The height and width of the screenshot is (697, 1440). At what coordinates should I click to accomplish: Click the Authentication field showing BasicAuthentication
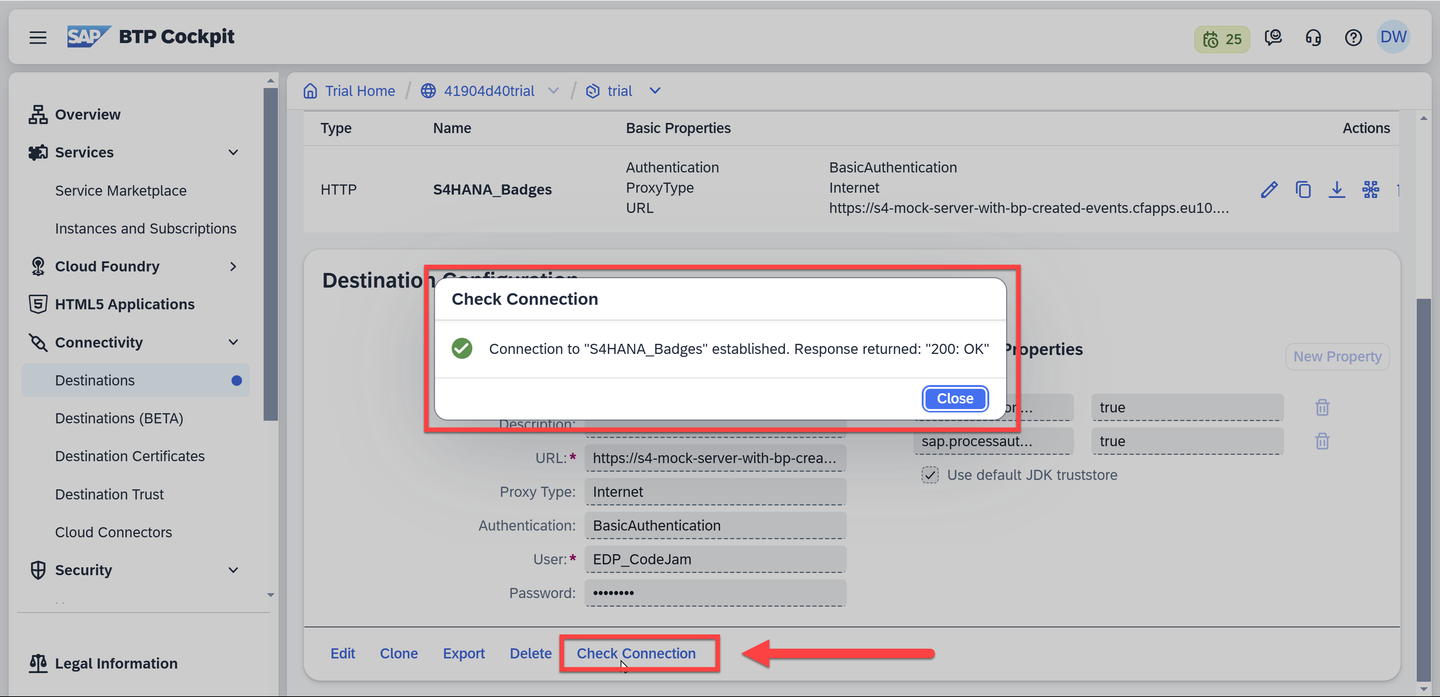716,525
